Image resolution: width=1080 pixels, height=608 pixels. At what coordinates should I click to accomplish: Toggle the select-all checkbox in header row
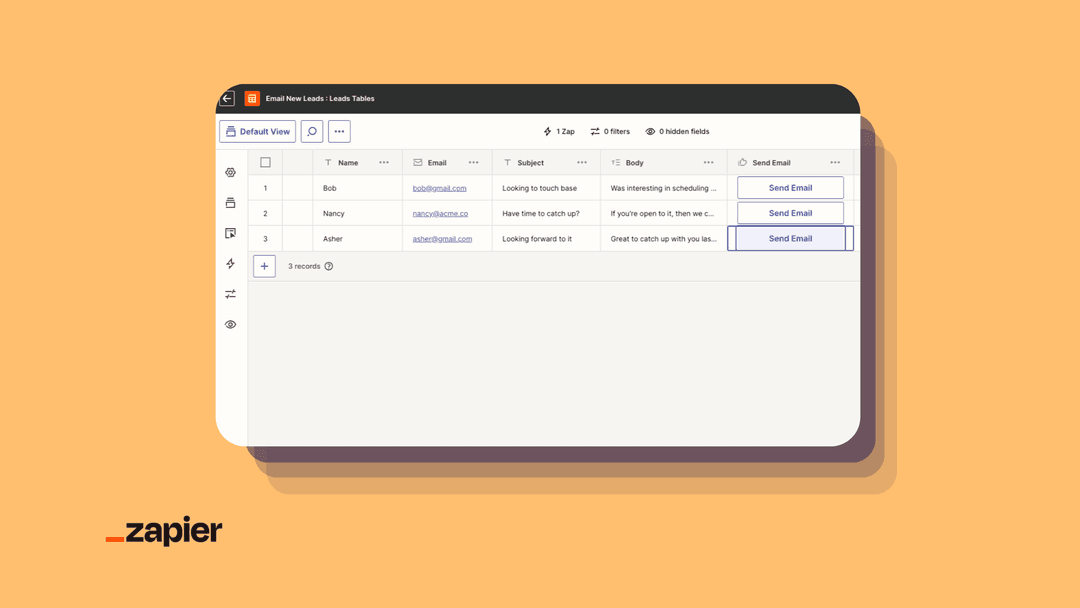[x=264, y=162]
